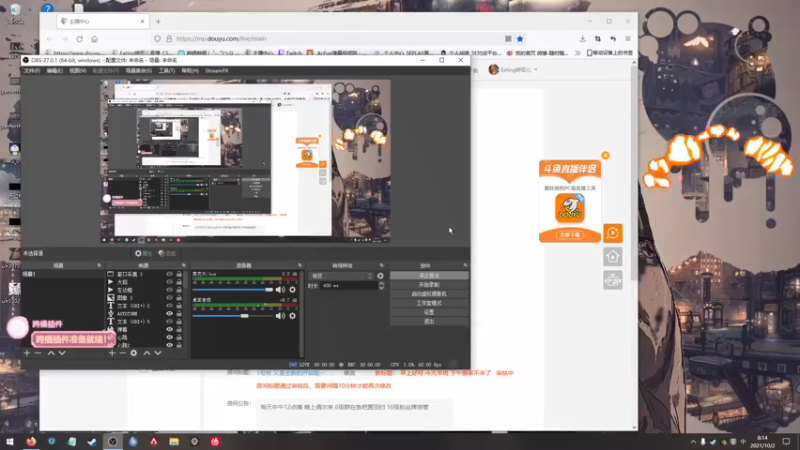Click the Firefox address bar URL
800x450 pixels.
coord(221,39)
